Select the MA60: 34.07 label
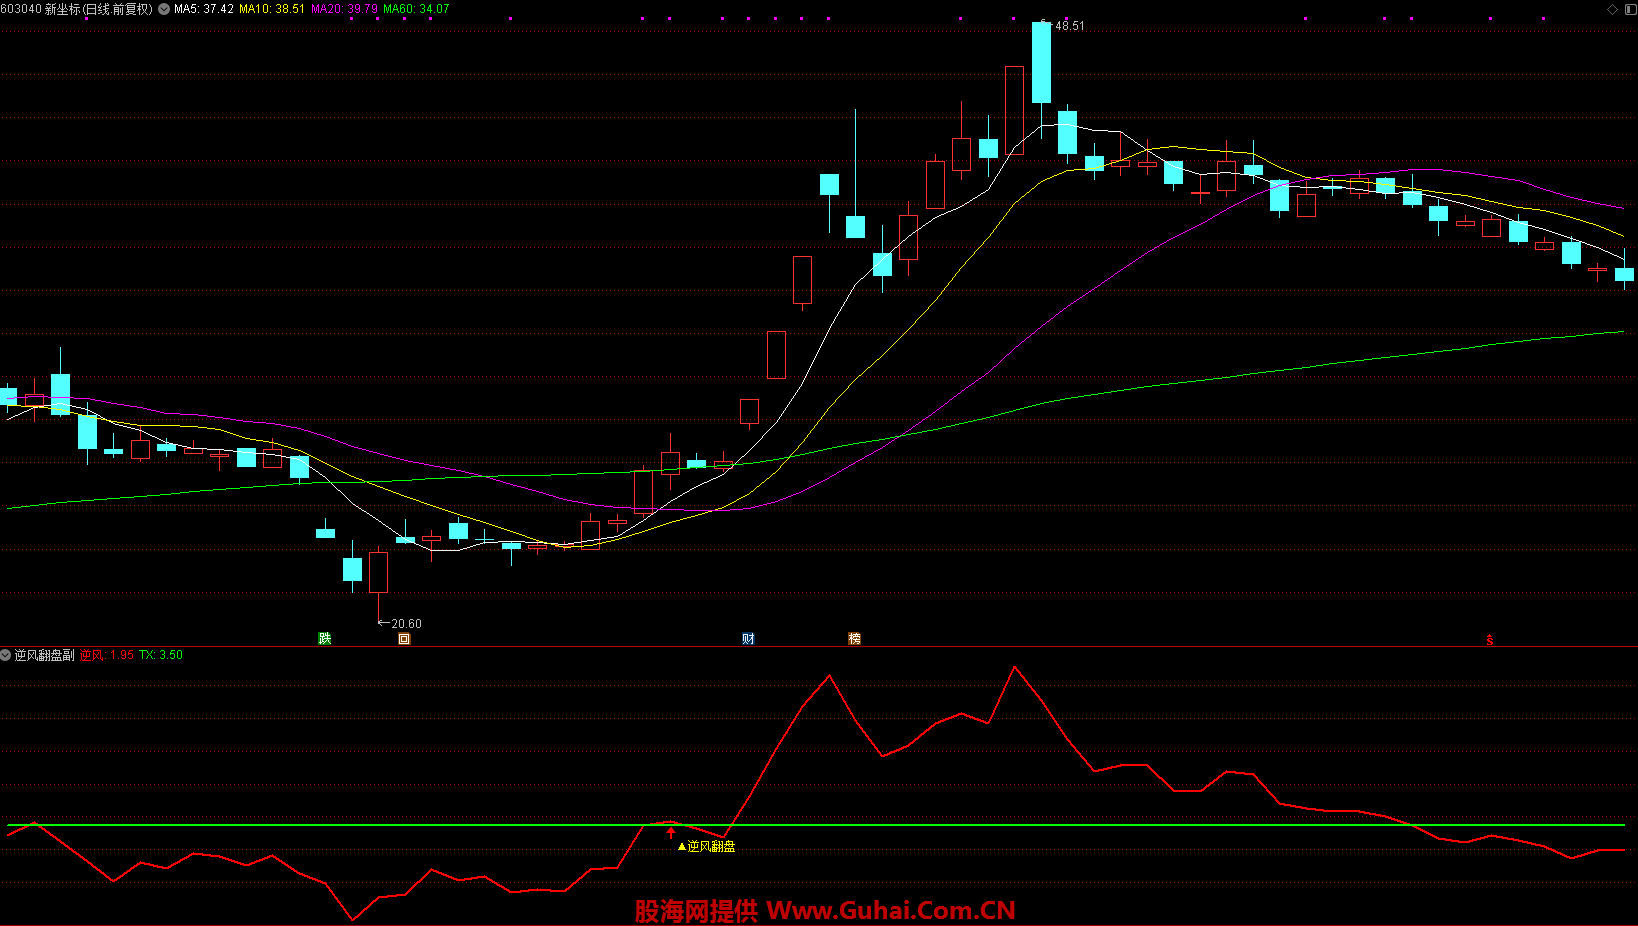1638x926 pixels. [x=416, y=9]
